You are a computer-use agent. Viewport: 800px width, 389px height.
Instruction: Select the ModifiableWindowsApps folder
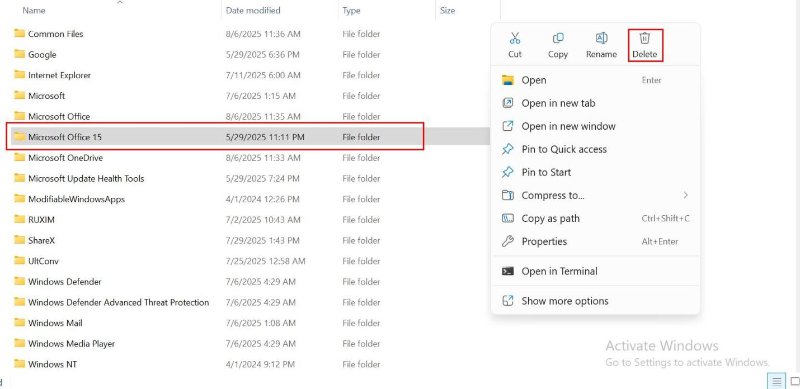pos(77,199)
